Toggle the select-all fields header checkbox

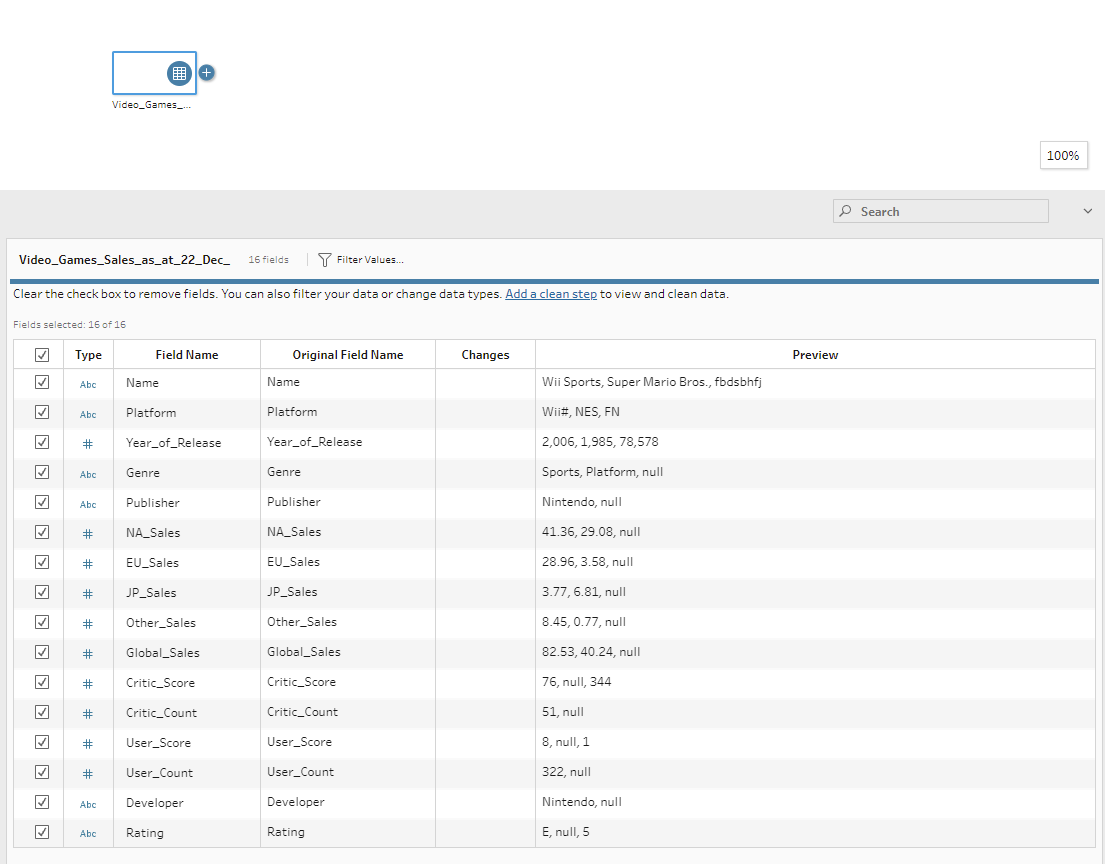42,354
